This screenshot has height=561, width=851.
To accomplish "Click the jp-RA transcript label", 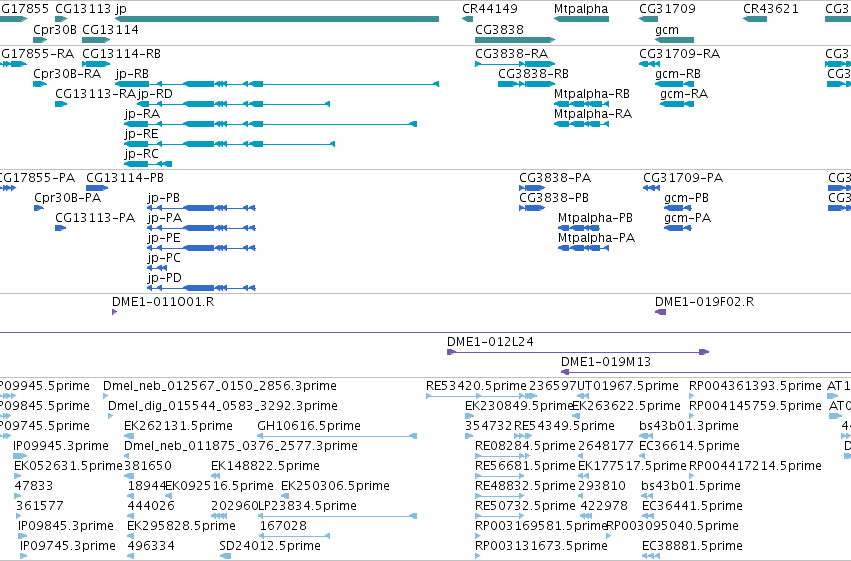I will (142, 114).
